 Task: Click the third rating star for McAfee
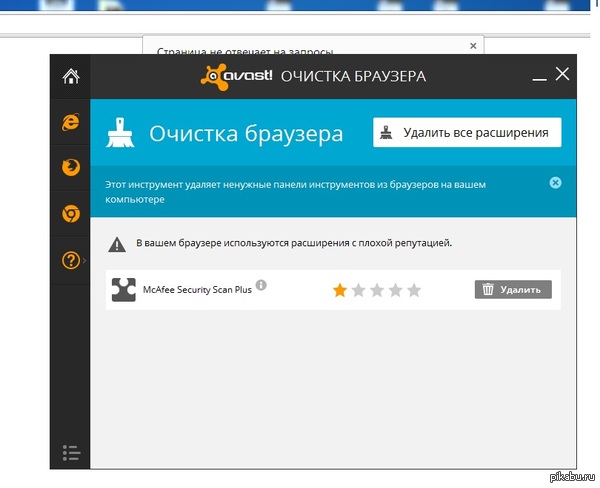(377, 290)
